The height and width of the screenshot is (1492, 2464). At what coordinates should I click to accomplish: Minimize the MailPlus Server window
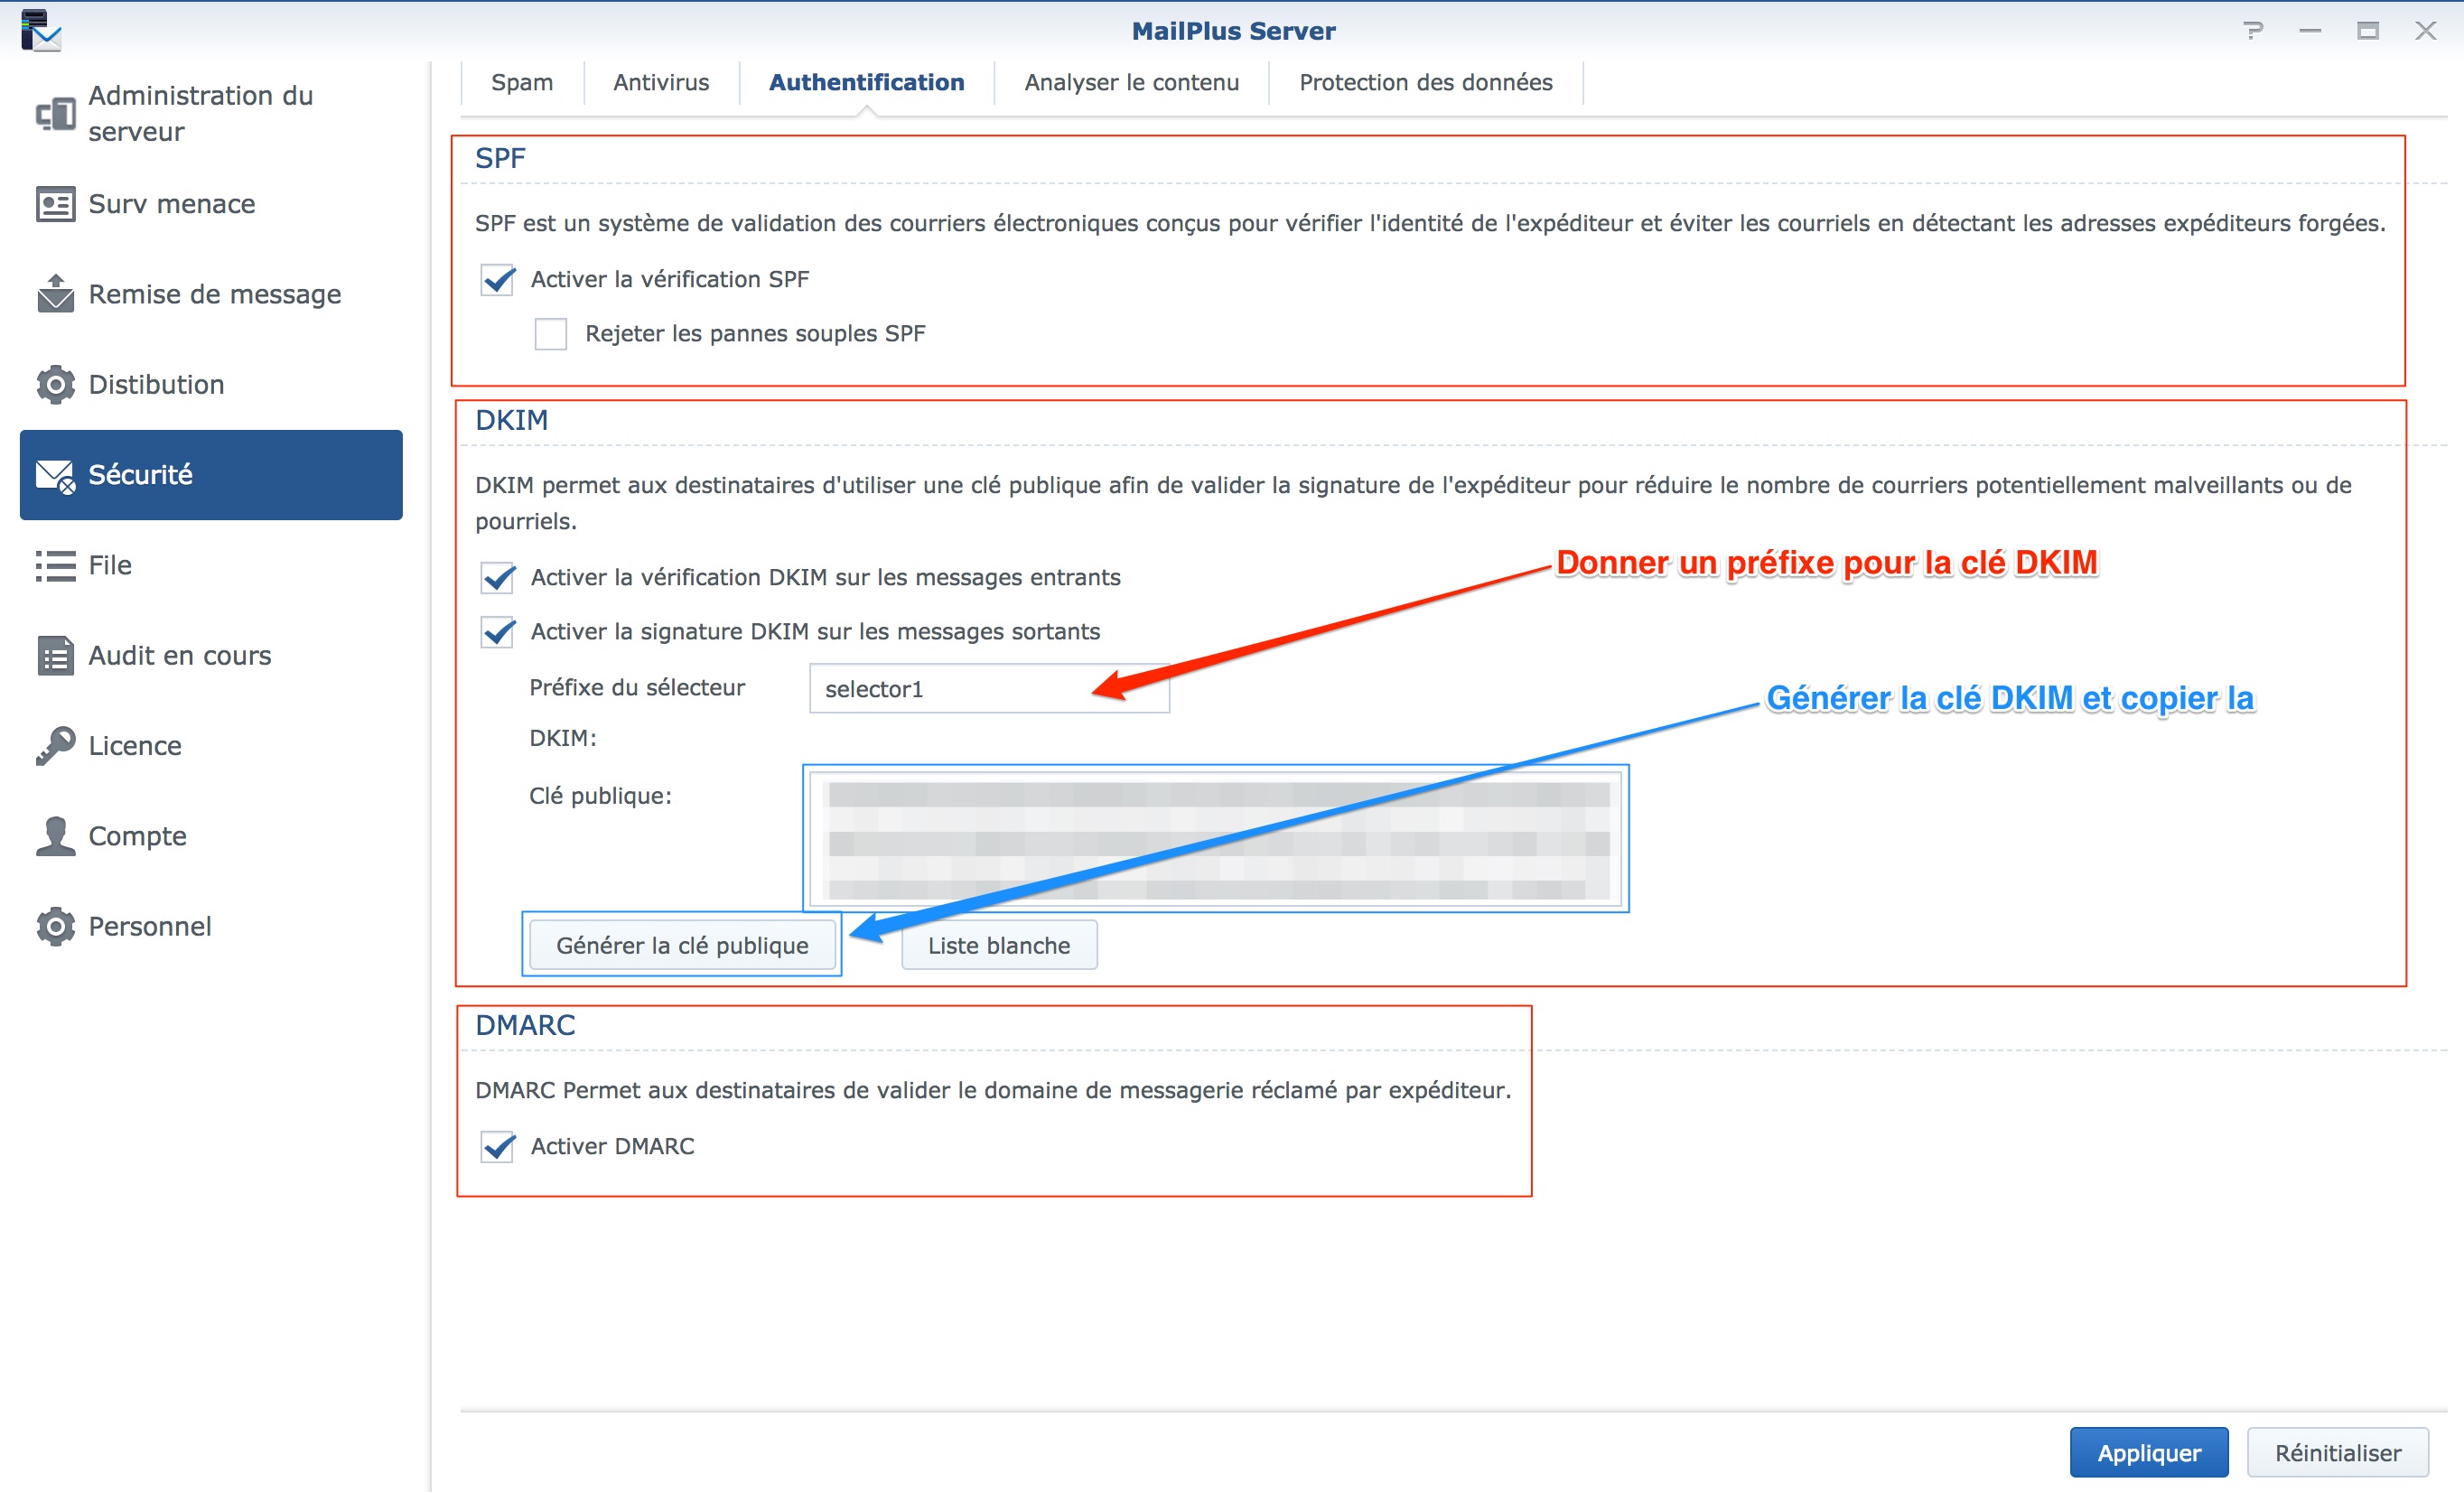[2310, 31]
